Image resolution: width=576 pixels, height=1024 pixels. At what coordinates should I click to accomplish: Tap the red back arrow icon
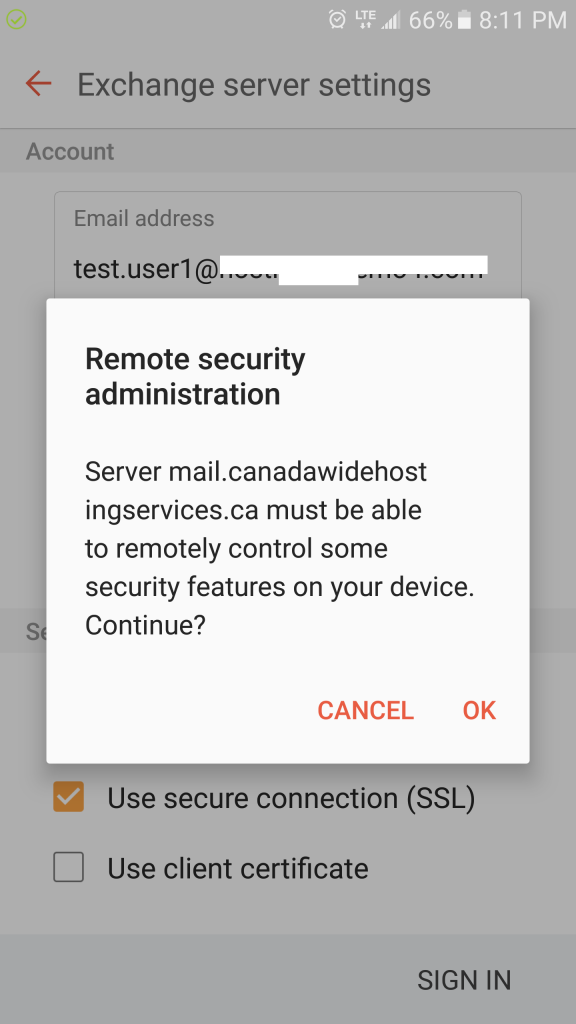point(38,84)
